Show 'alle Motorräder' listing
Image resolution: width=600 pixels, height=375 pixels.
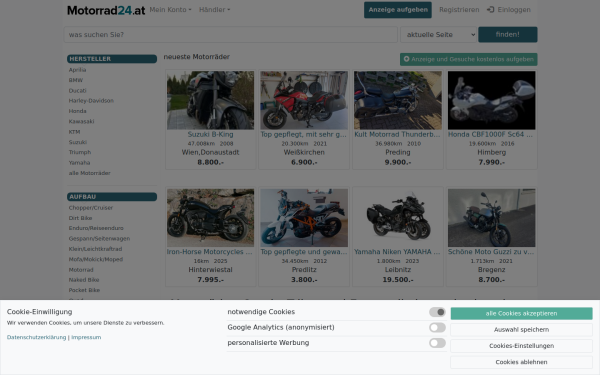click(x=90, y=173)
